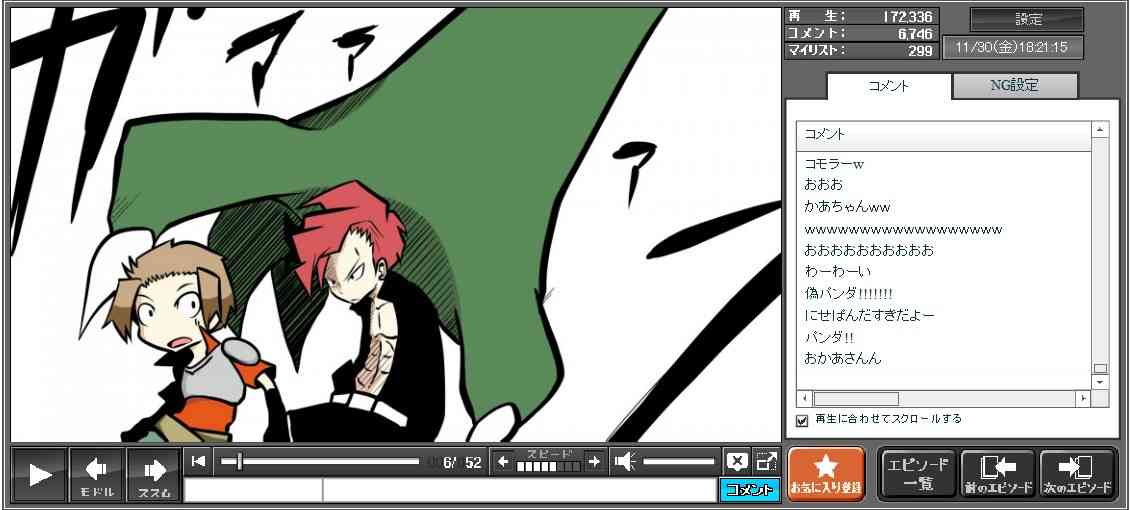Viewport: 1131px width, 510px height.
Task: Hide comments overlay with X bubble icon
Action: (737, 461)
